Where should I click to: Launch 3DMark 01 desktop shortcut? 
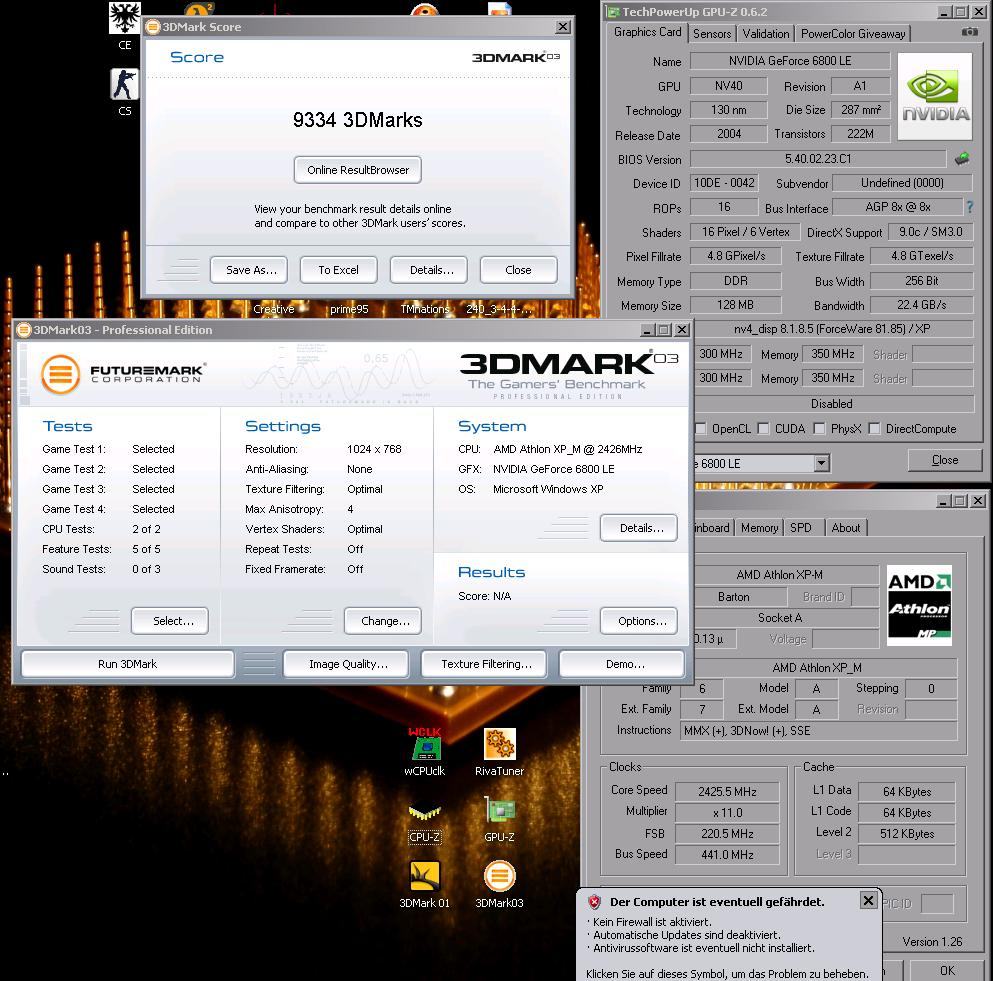[x=424, y=885]
